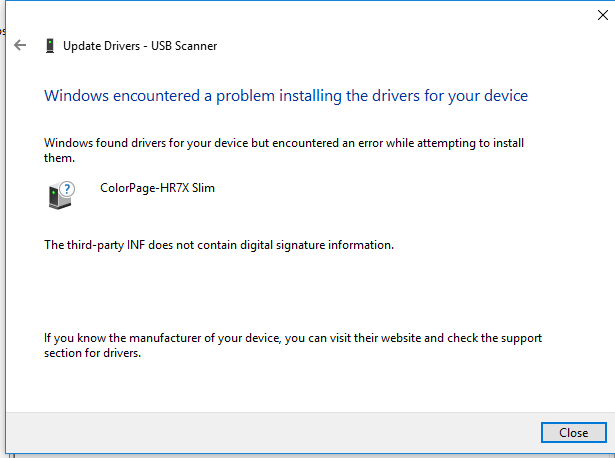Click the USB Scanner device icon in title
This screenshot has width=615, height=458.
click(x=50, y=45)
